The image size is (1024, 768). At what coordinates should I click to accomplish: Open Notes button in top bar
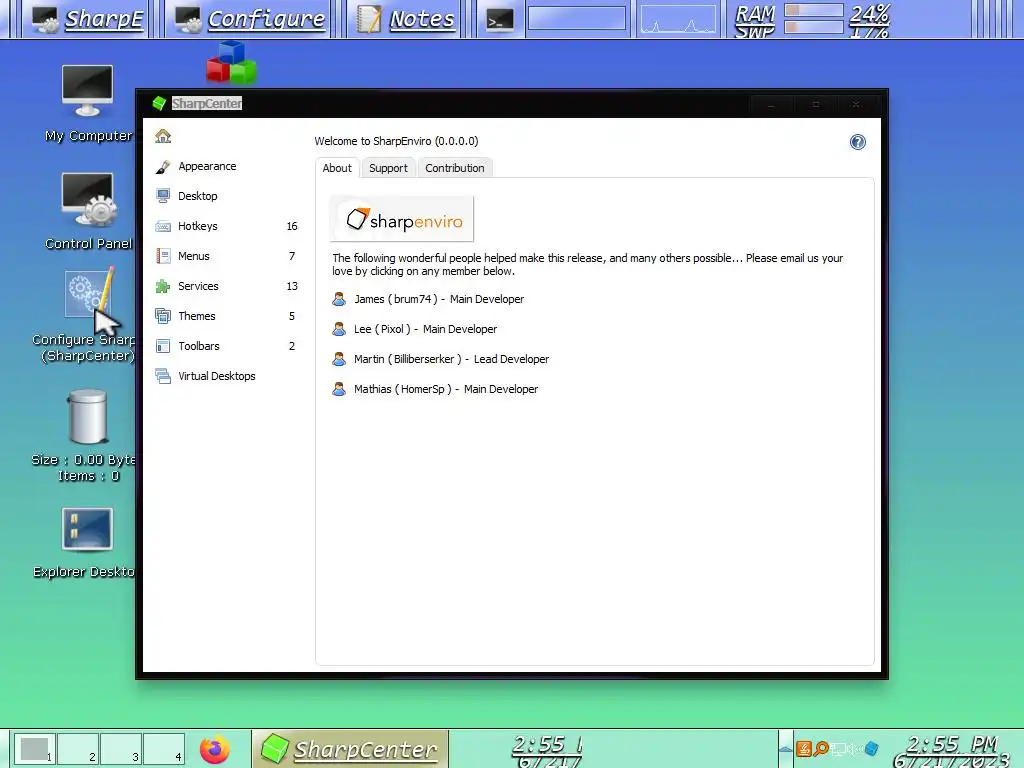point(406,20)
